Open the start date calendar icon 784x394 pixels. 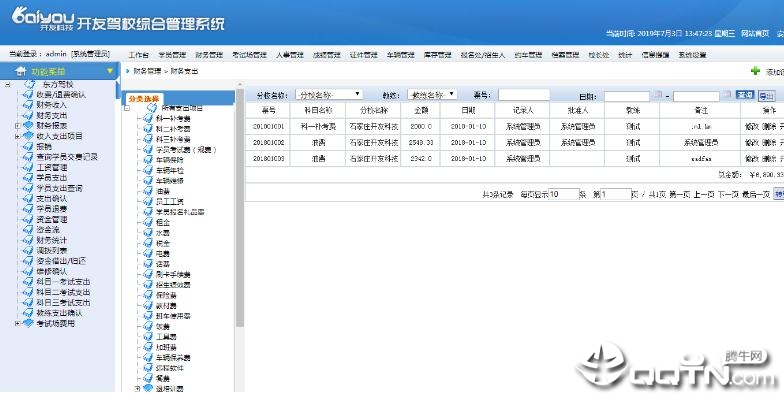coord(658,94)
